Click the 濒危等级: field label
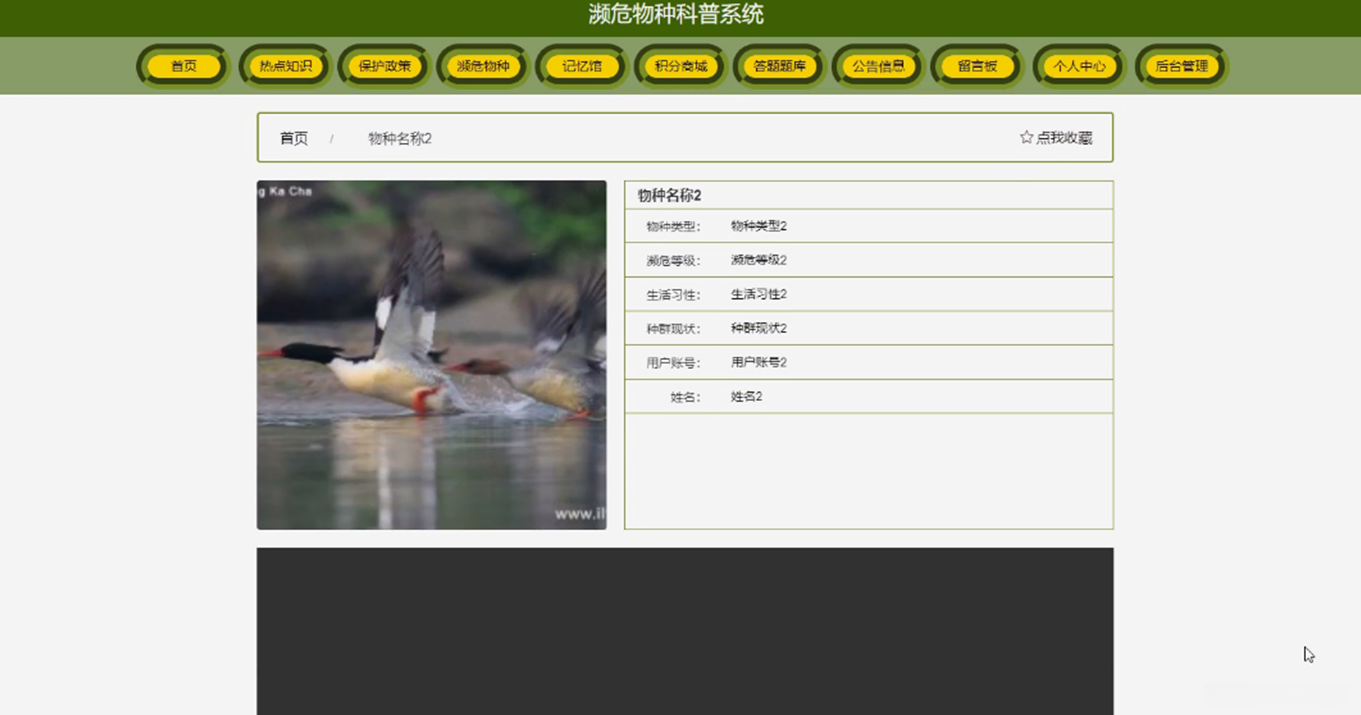 [673, 261]
